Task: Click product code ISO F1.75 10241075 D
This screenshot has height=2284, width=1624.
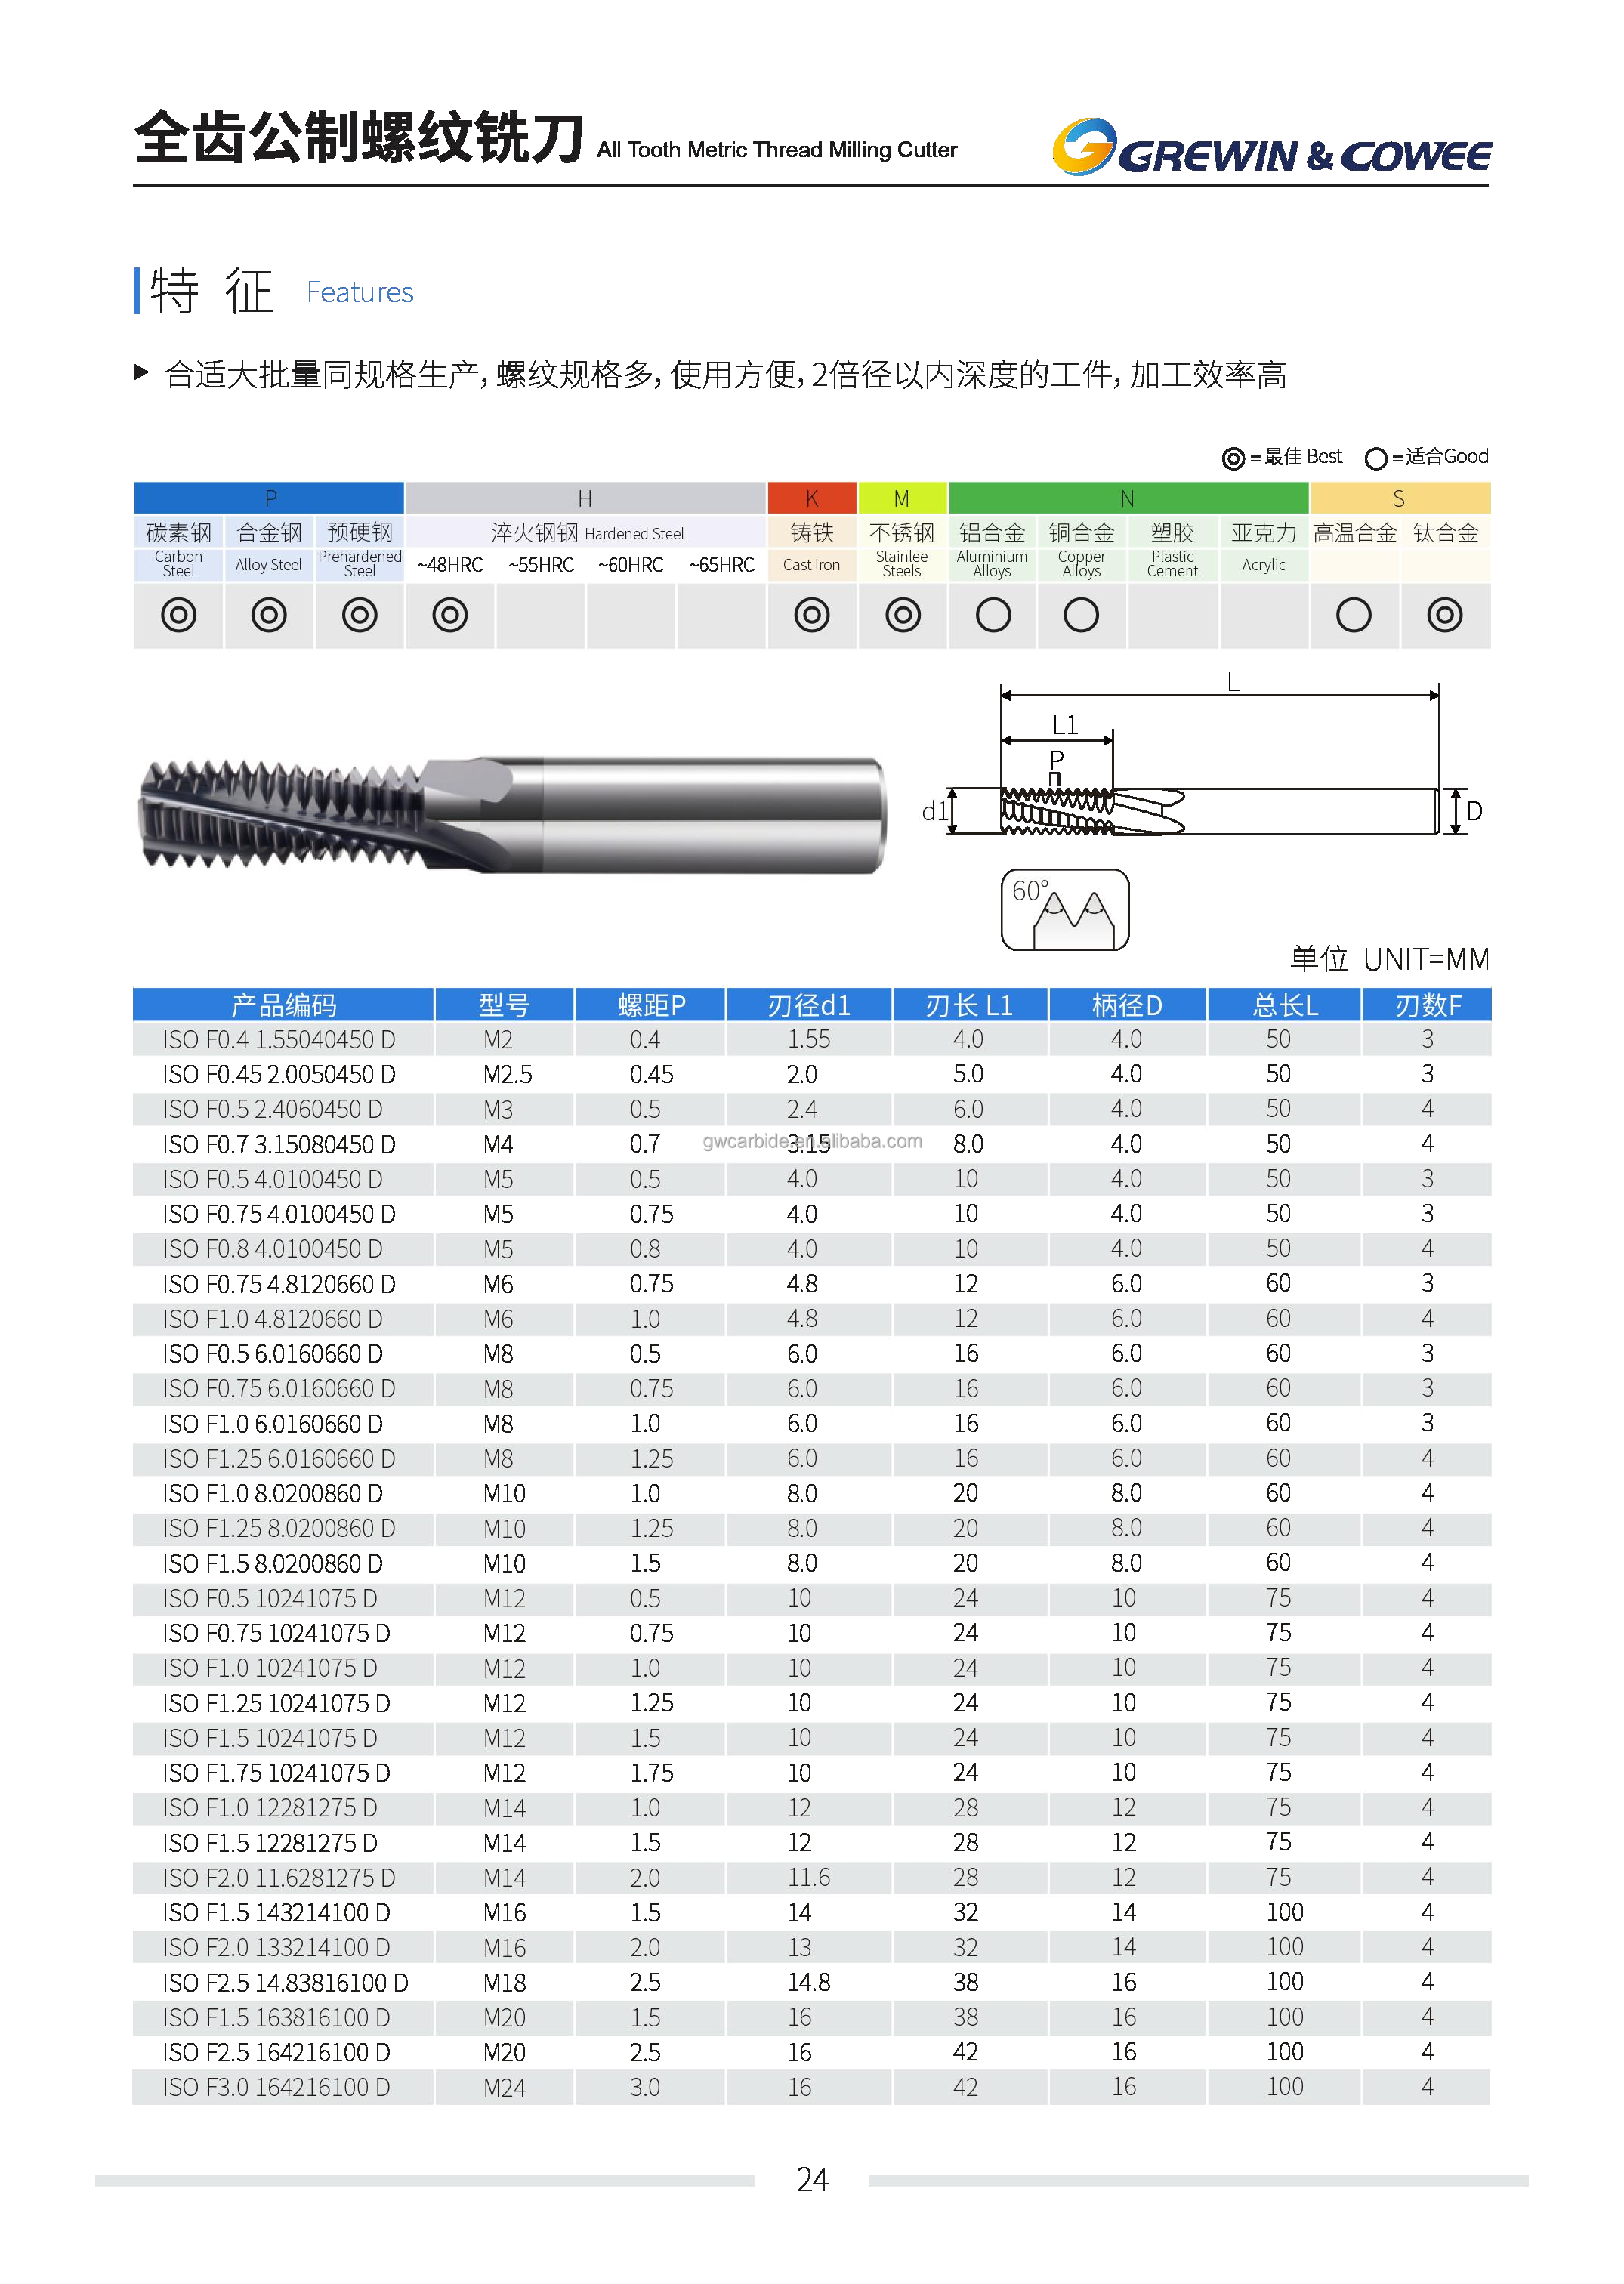Action: (276, 1773)
